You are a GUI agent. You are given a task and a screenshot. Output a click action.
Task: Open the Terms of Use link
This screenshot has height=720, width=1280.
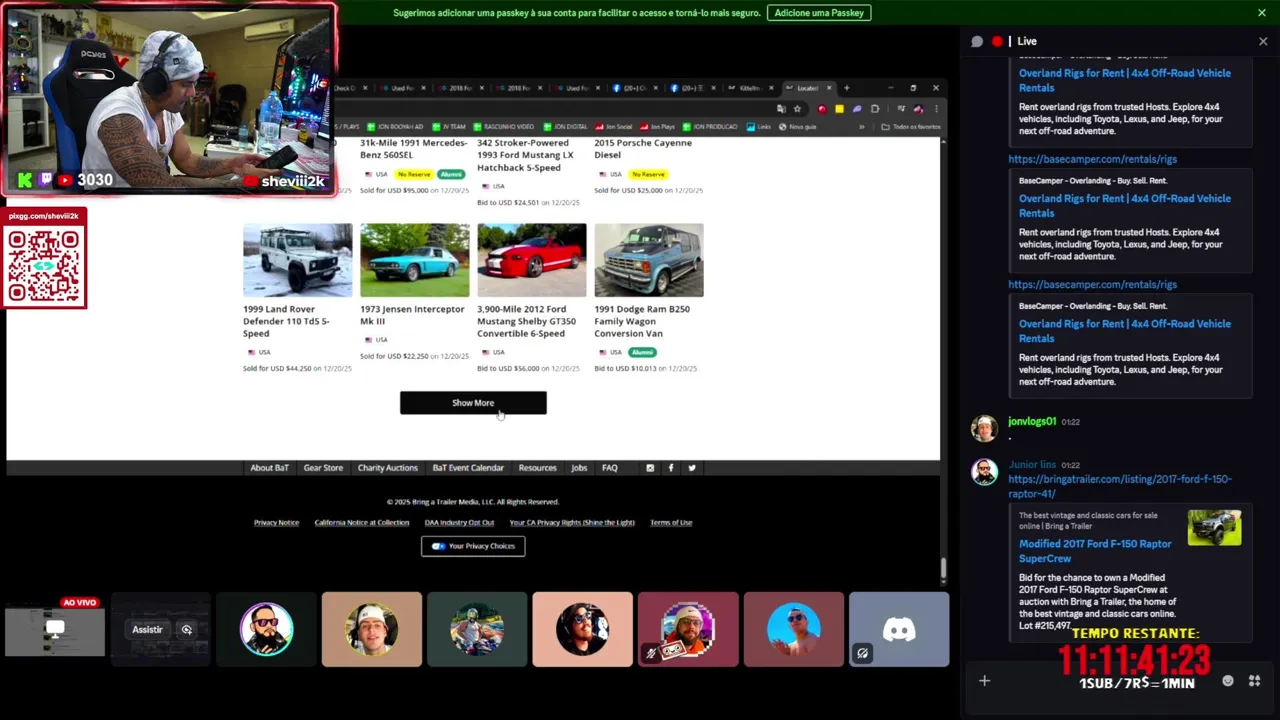point(671,522)
